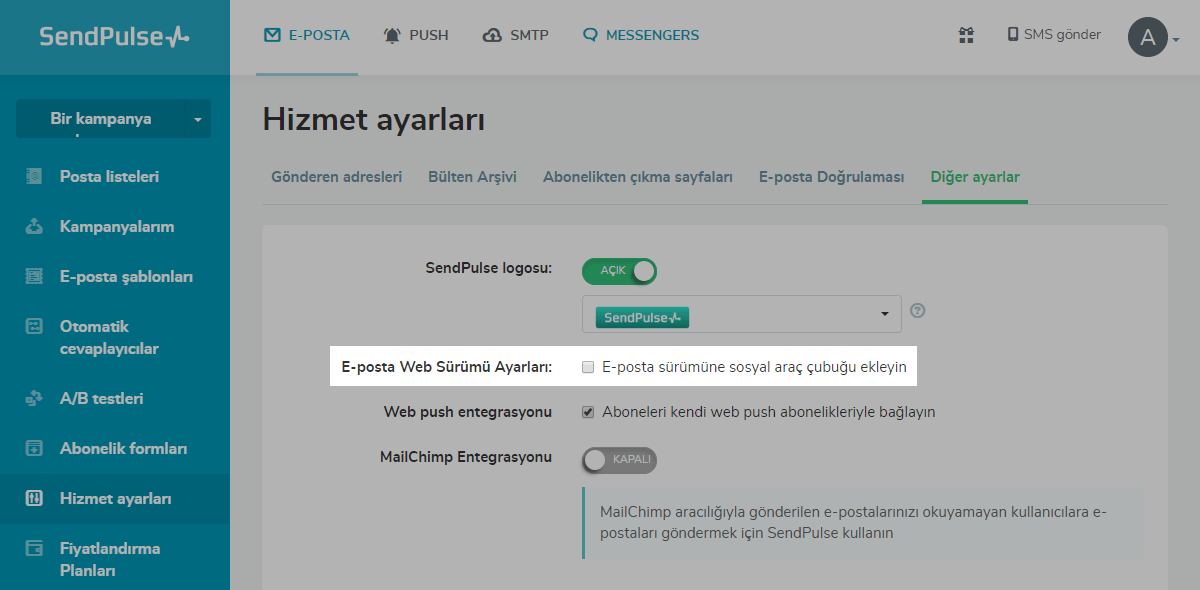Click the gift icon in top bar

tap(966, 35)
